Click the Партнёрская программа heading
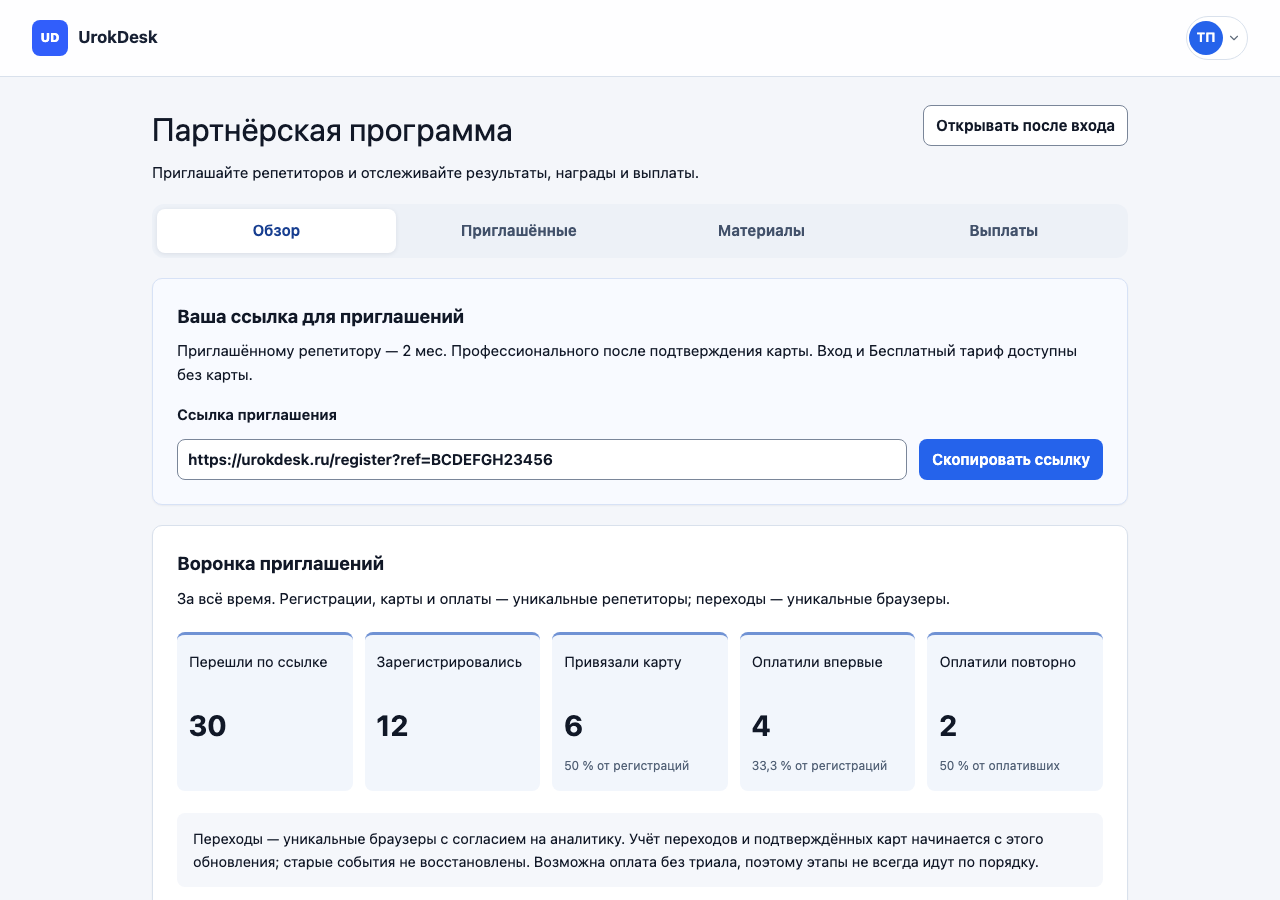The image size is (1280, 900). [332, 131]
